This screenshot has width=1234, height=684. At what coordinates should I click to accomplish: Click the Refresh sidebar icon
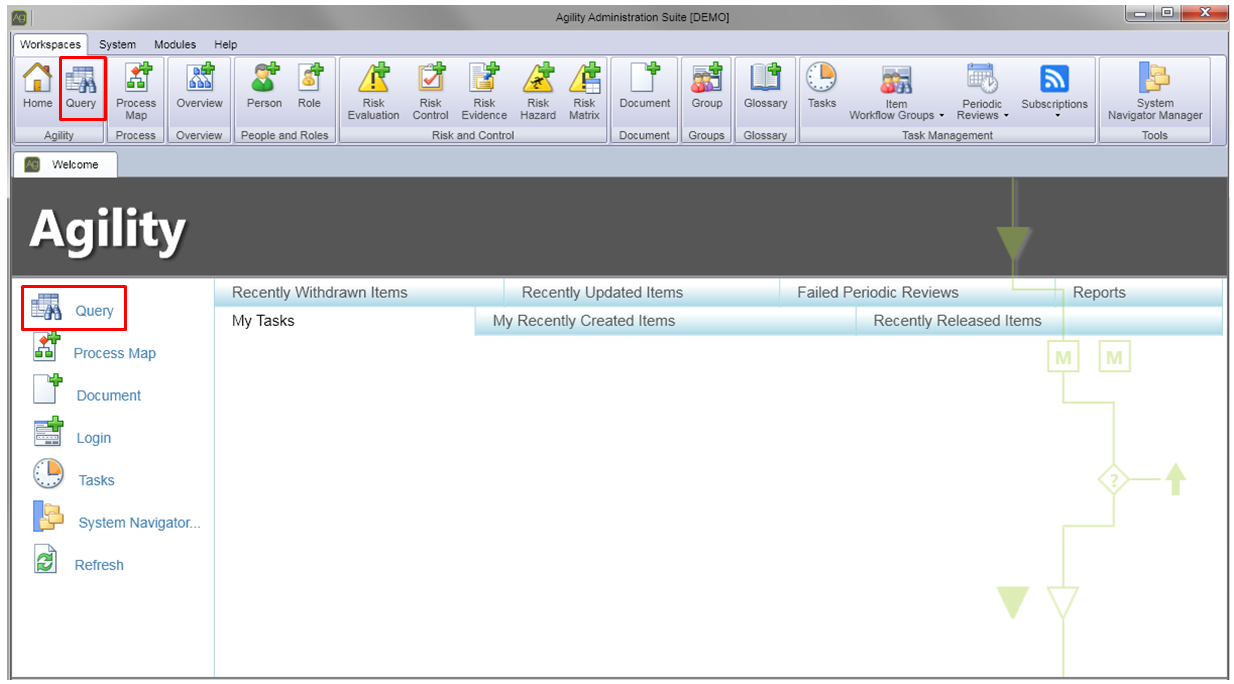(x=46, y=559)
